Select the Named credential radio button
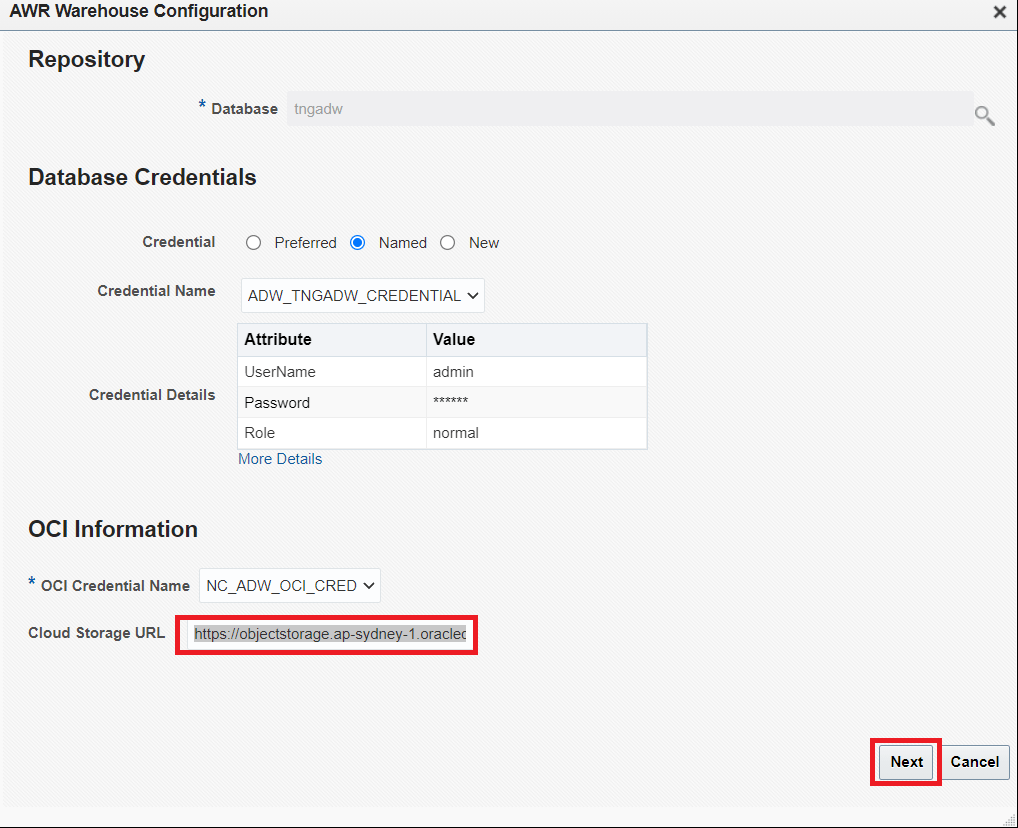This screenshot has width=1018, height=828. click(x=358, y=243)
